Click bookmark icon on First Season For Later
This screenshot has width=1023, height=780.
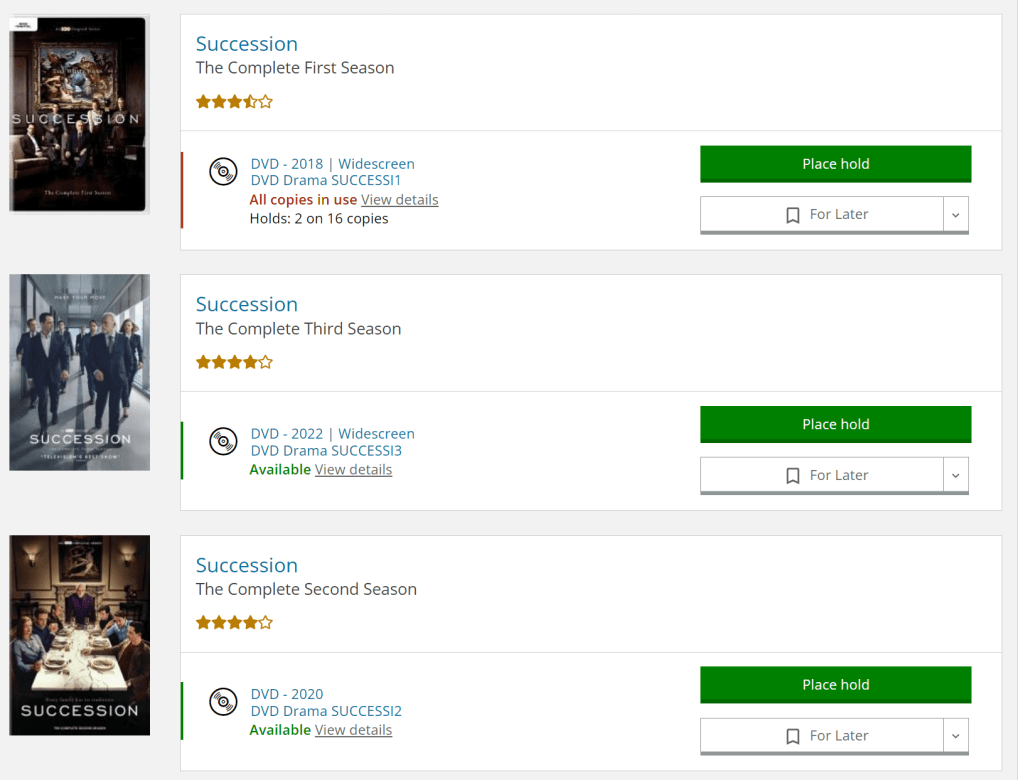click(793, 215)
